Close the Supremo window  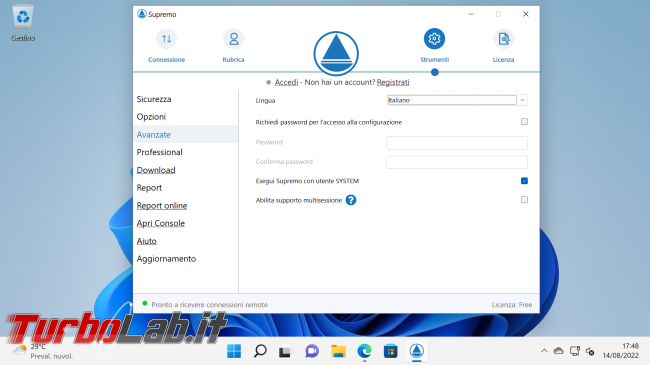pyautogui.click(x=526, y=14)
